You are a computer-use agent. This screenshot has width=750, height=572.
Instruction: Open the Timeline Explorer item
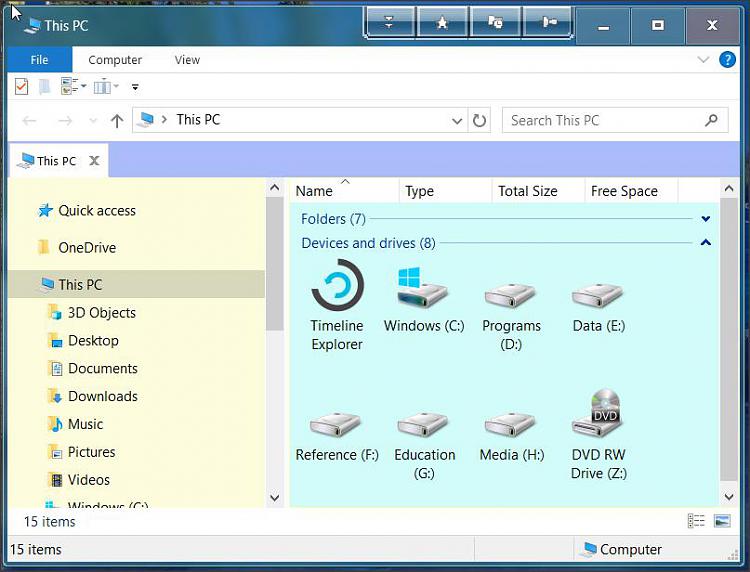337,305
